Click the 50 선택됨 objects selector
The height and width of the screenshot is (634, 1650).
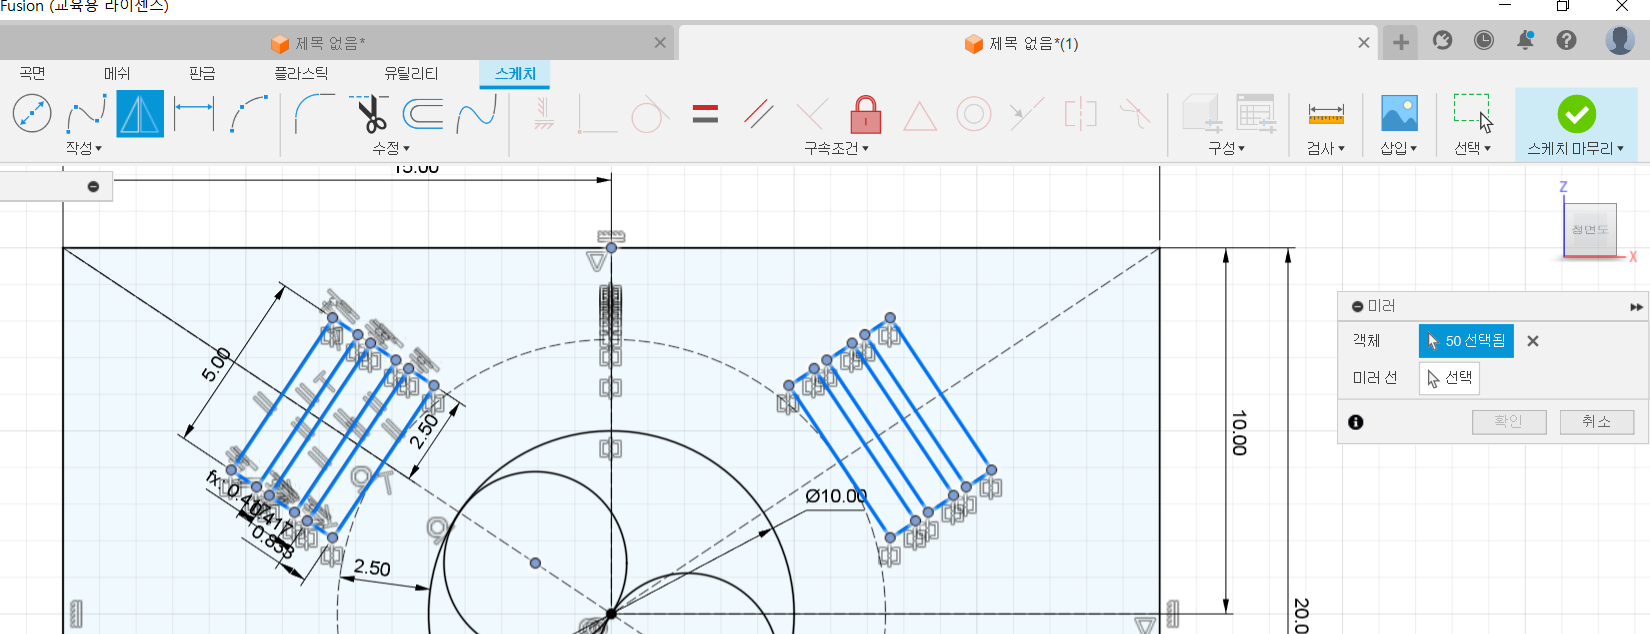(x=1466, y=341)
